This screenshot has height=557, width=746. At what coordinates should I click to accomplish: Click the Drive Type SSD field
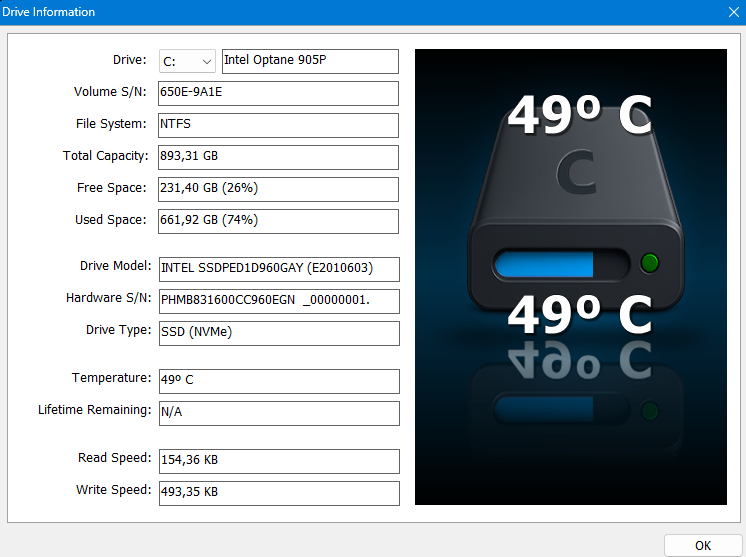pos(278,333)
